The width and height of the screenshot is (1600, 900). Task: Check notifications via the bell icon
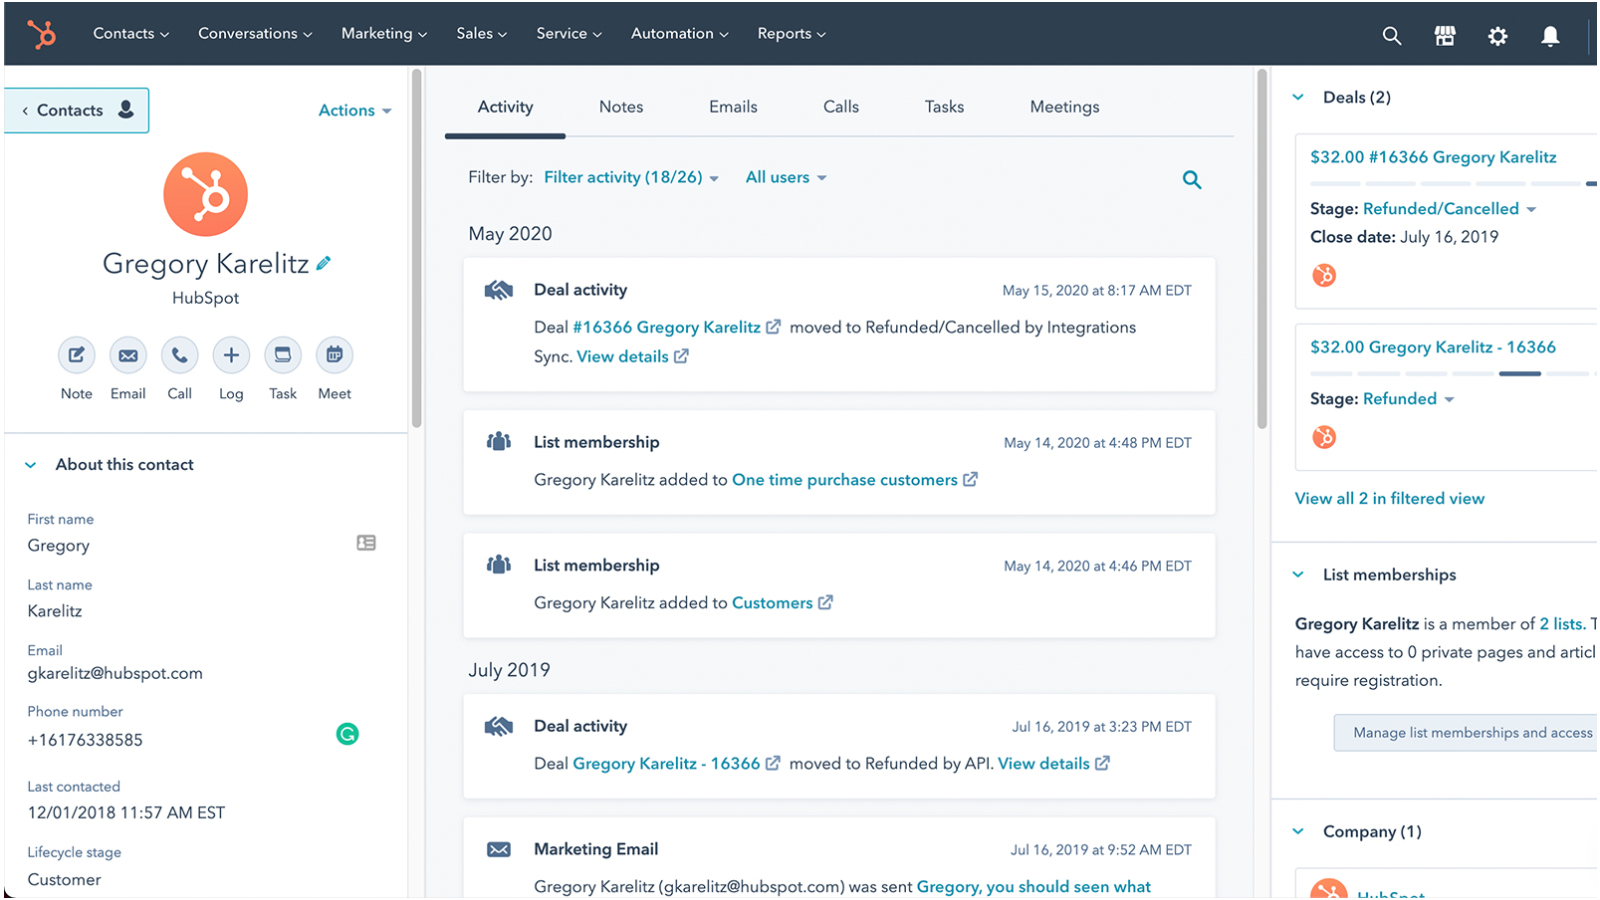tap(1549, 35)
